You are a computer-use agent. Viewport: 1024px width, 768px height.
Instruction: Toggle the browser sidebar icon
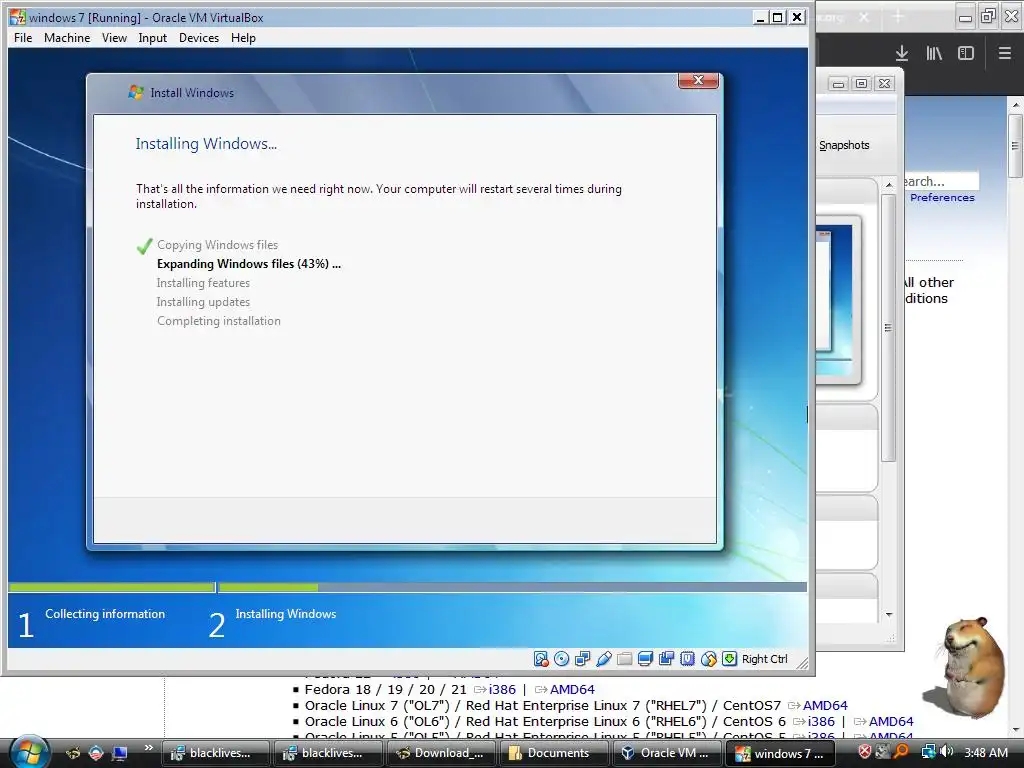point(966,54)
